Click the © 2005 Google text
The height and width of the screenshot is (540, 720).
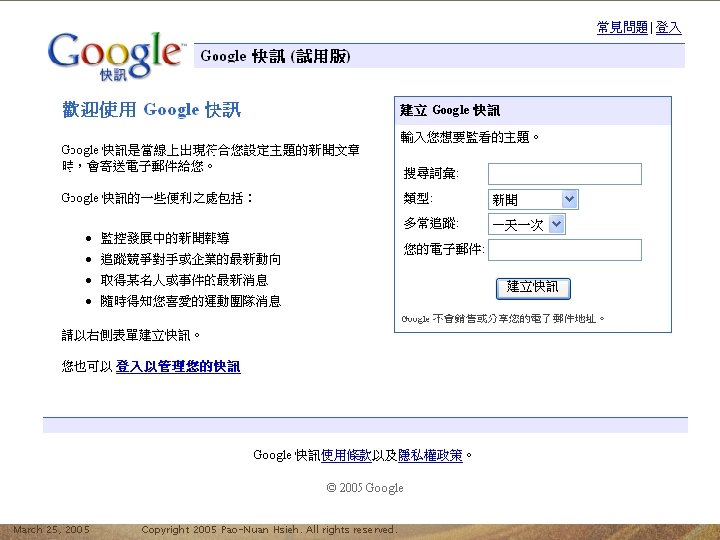365,488
